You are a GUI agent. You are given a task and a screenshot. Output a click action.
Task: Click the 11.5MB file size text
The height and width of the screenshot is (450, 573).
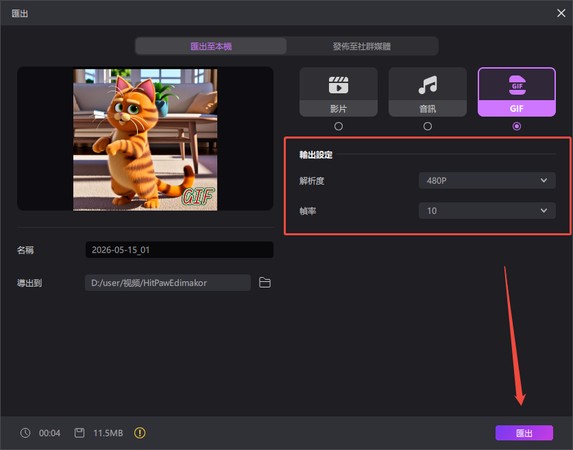point(108,433)
